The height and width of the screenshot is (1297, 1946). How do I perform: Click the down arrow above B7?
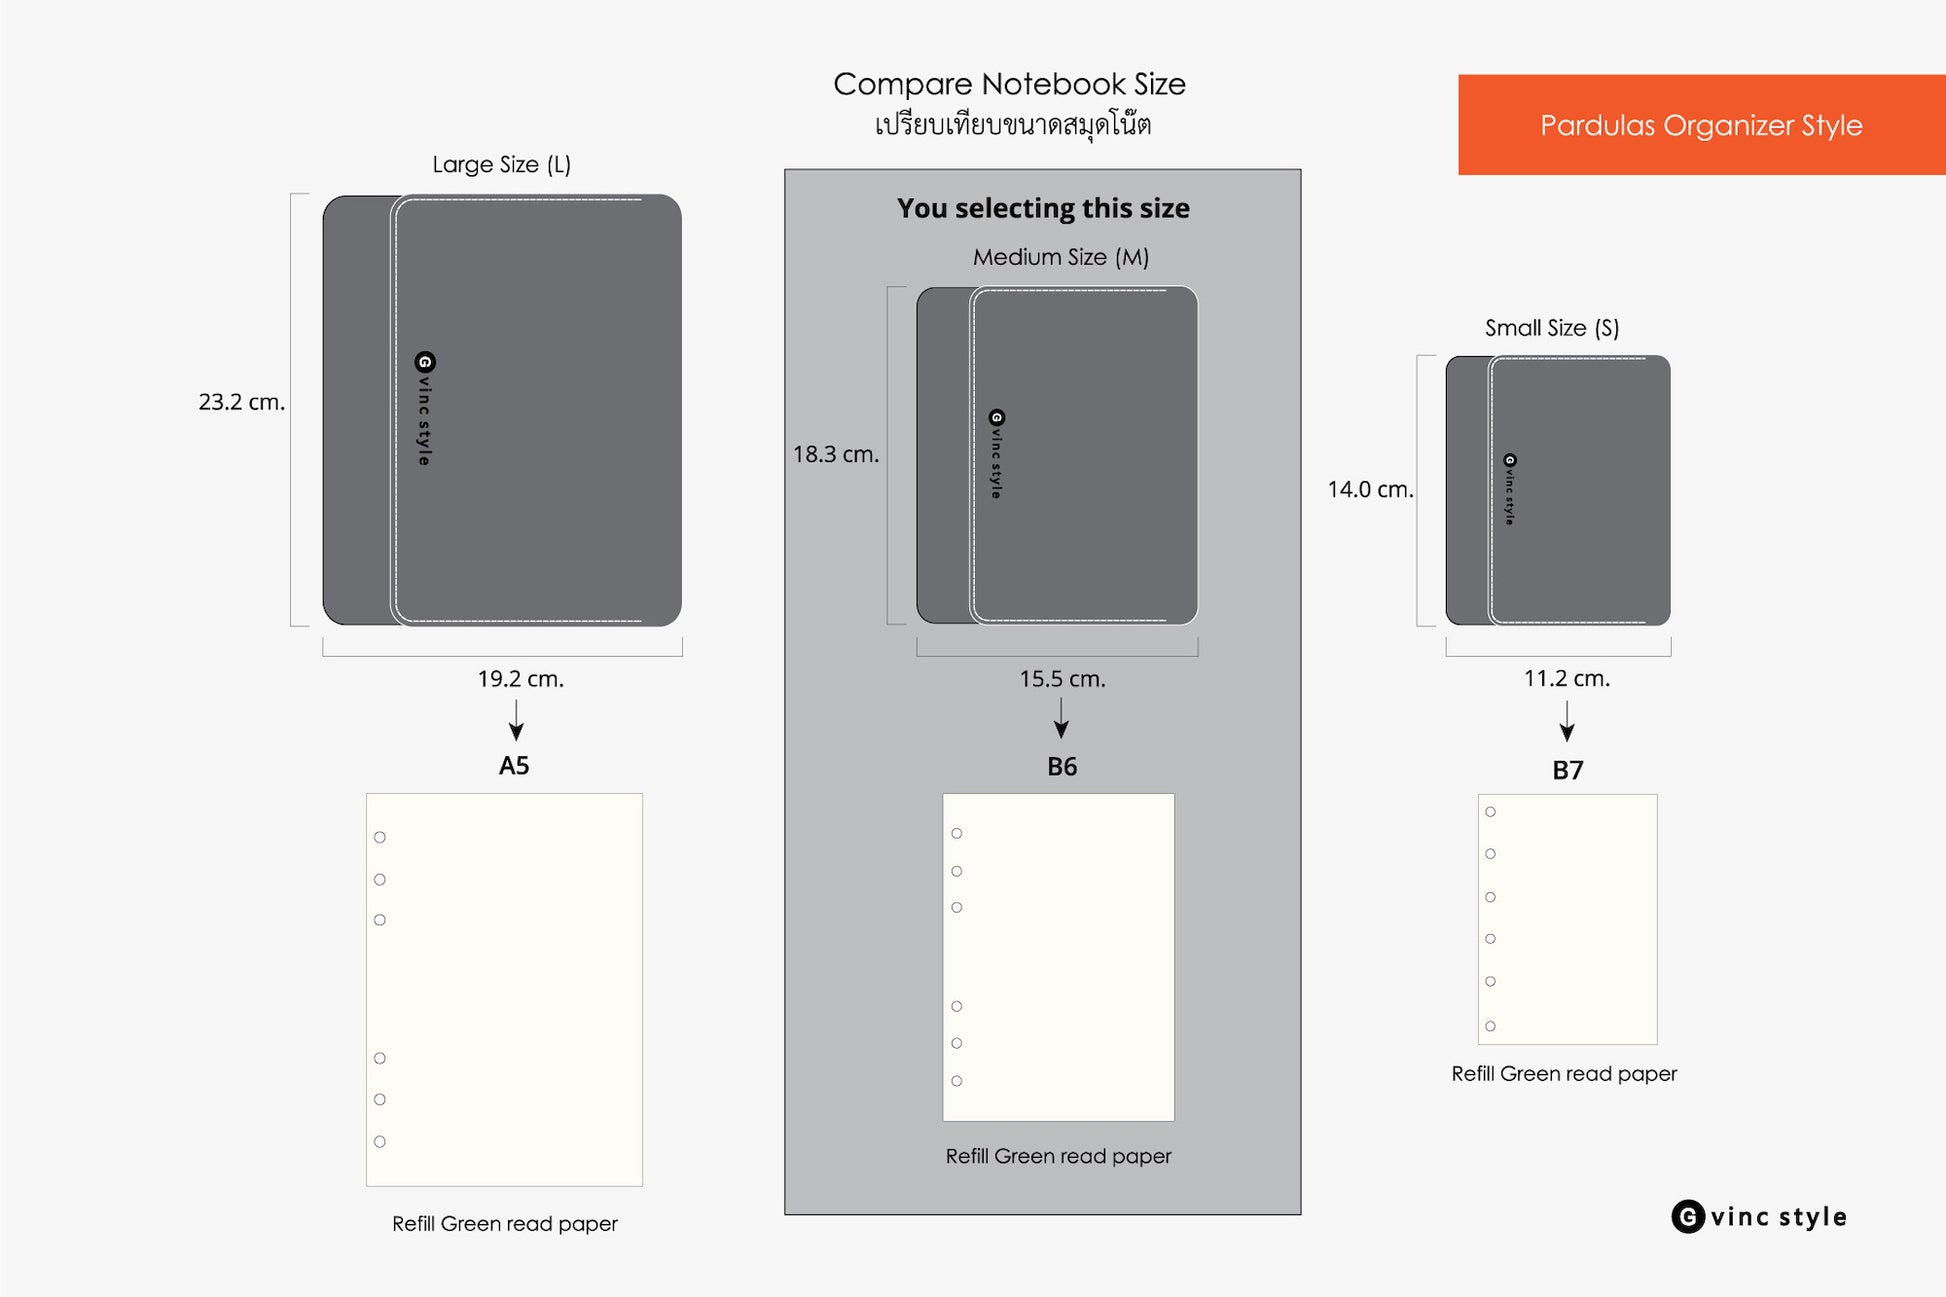(x=1567, y=720)
